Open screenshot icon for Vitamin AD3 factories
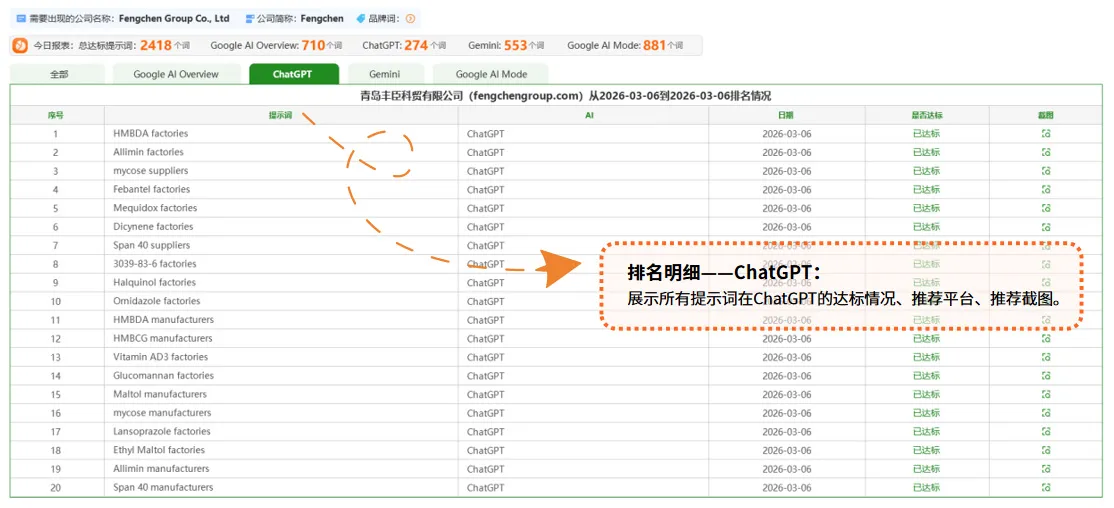 point(1046,357)
